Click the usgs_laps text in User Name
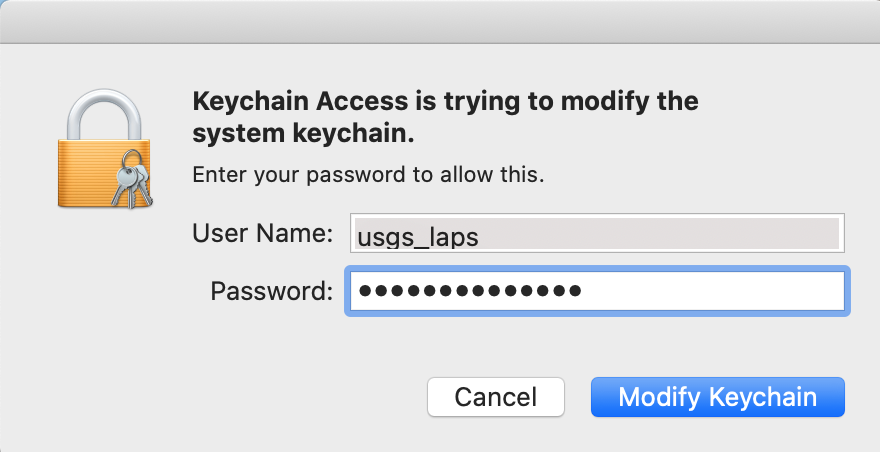 coord(418,238)
